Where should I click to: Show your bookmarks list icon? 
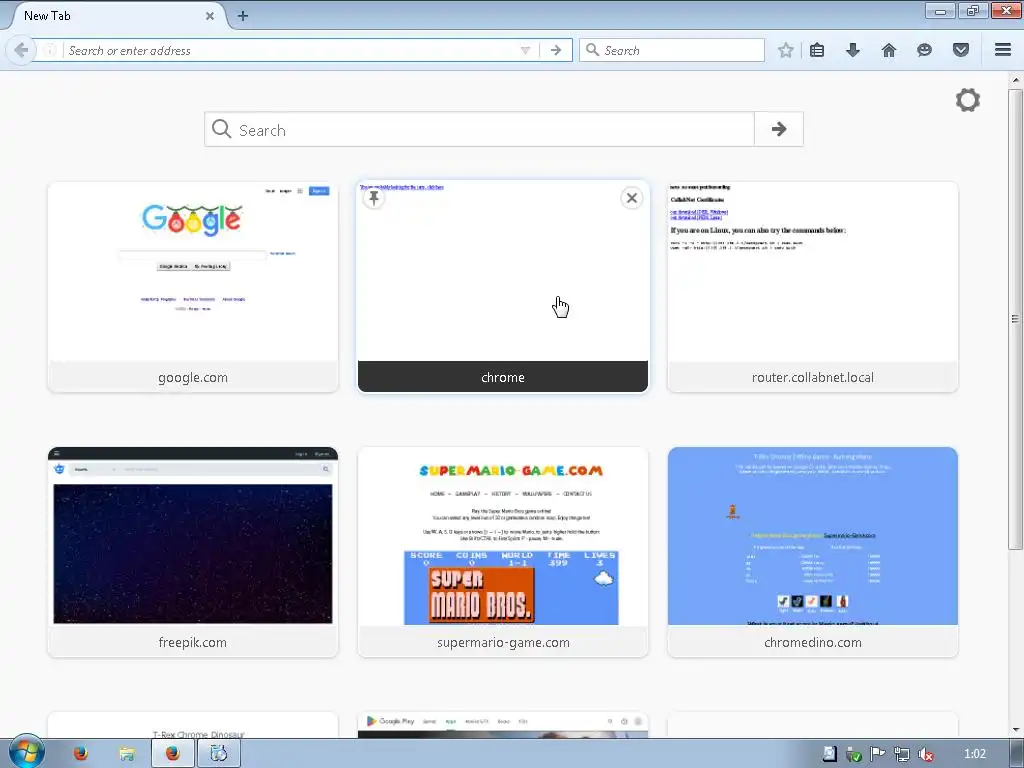[x=817, y=50]
